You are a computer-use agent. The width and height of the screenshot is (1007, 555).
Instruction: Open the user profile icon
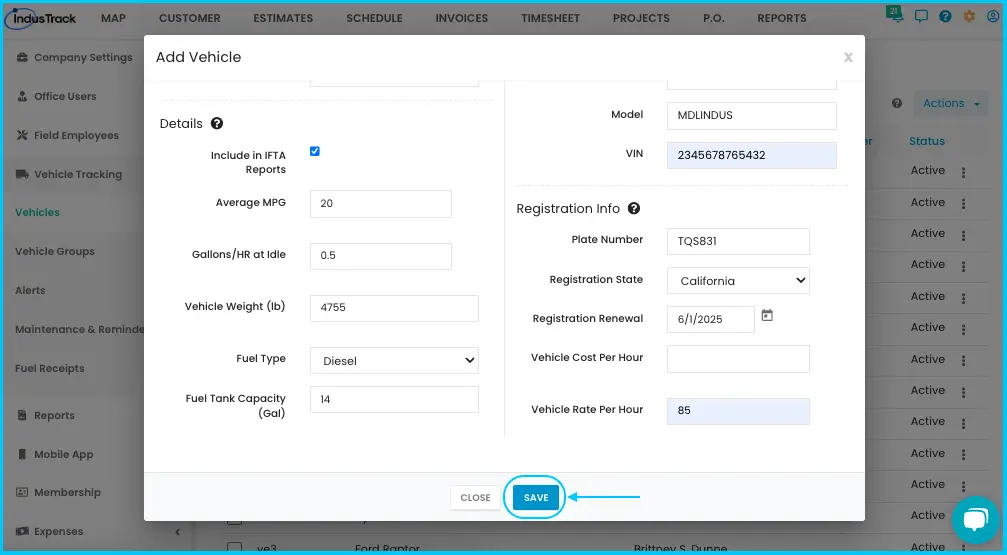coord(993,17)
